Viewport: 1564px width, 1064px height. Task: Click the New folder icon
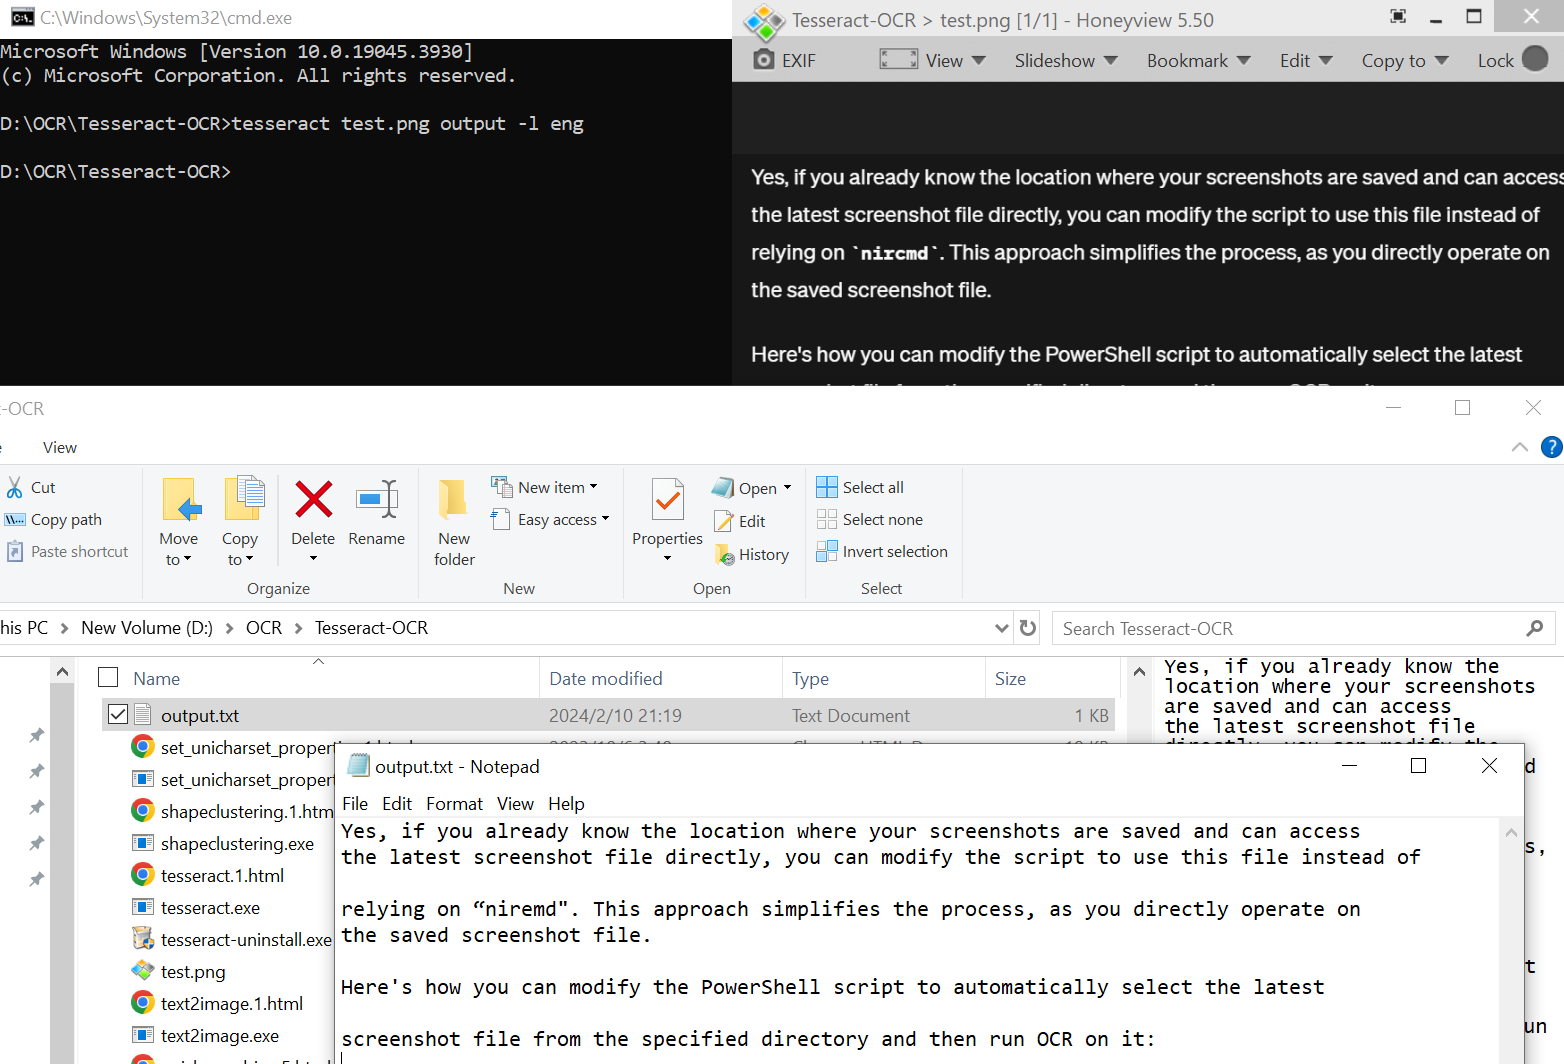coord(454,499)
